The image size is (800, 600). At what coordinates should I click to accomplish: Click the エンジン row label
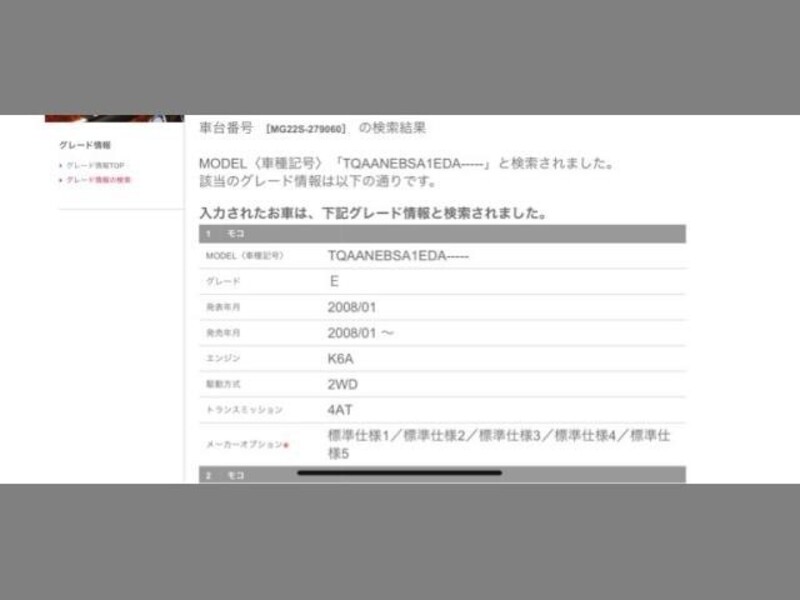tap(223, 358)
